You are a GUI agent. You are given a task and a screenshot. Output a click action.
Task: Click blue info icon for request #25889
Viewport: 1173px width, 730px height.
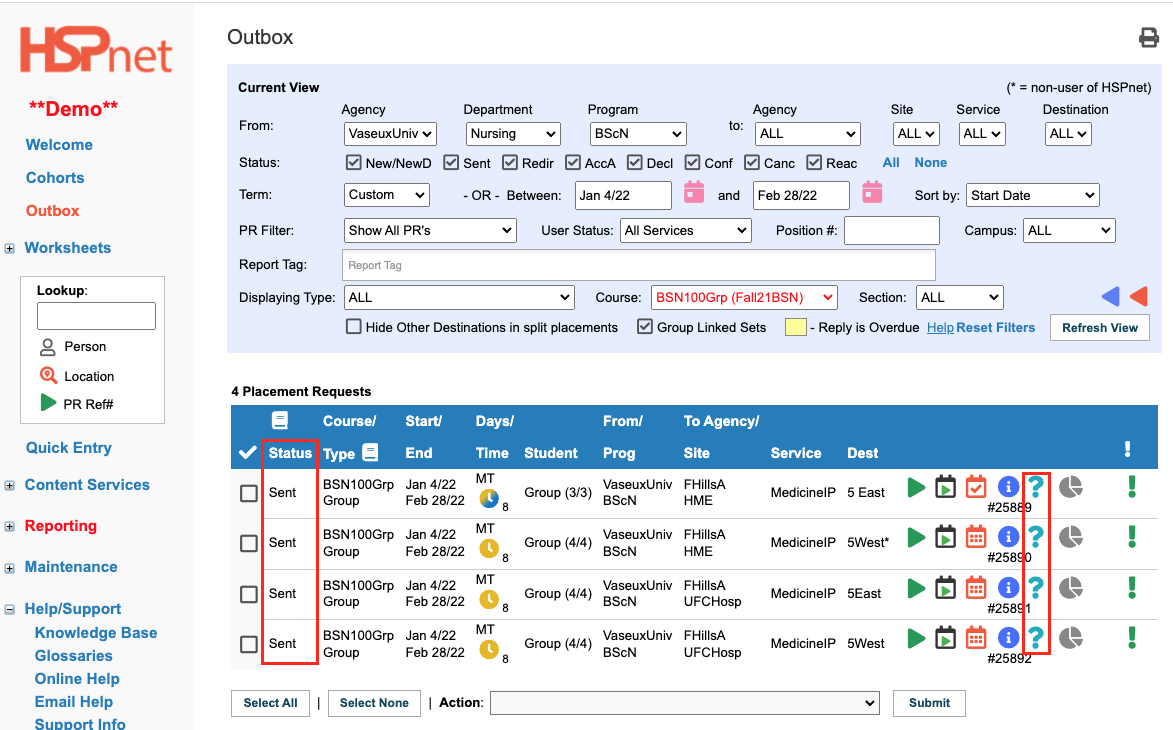tap(1008, 487)
